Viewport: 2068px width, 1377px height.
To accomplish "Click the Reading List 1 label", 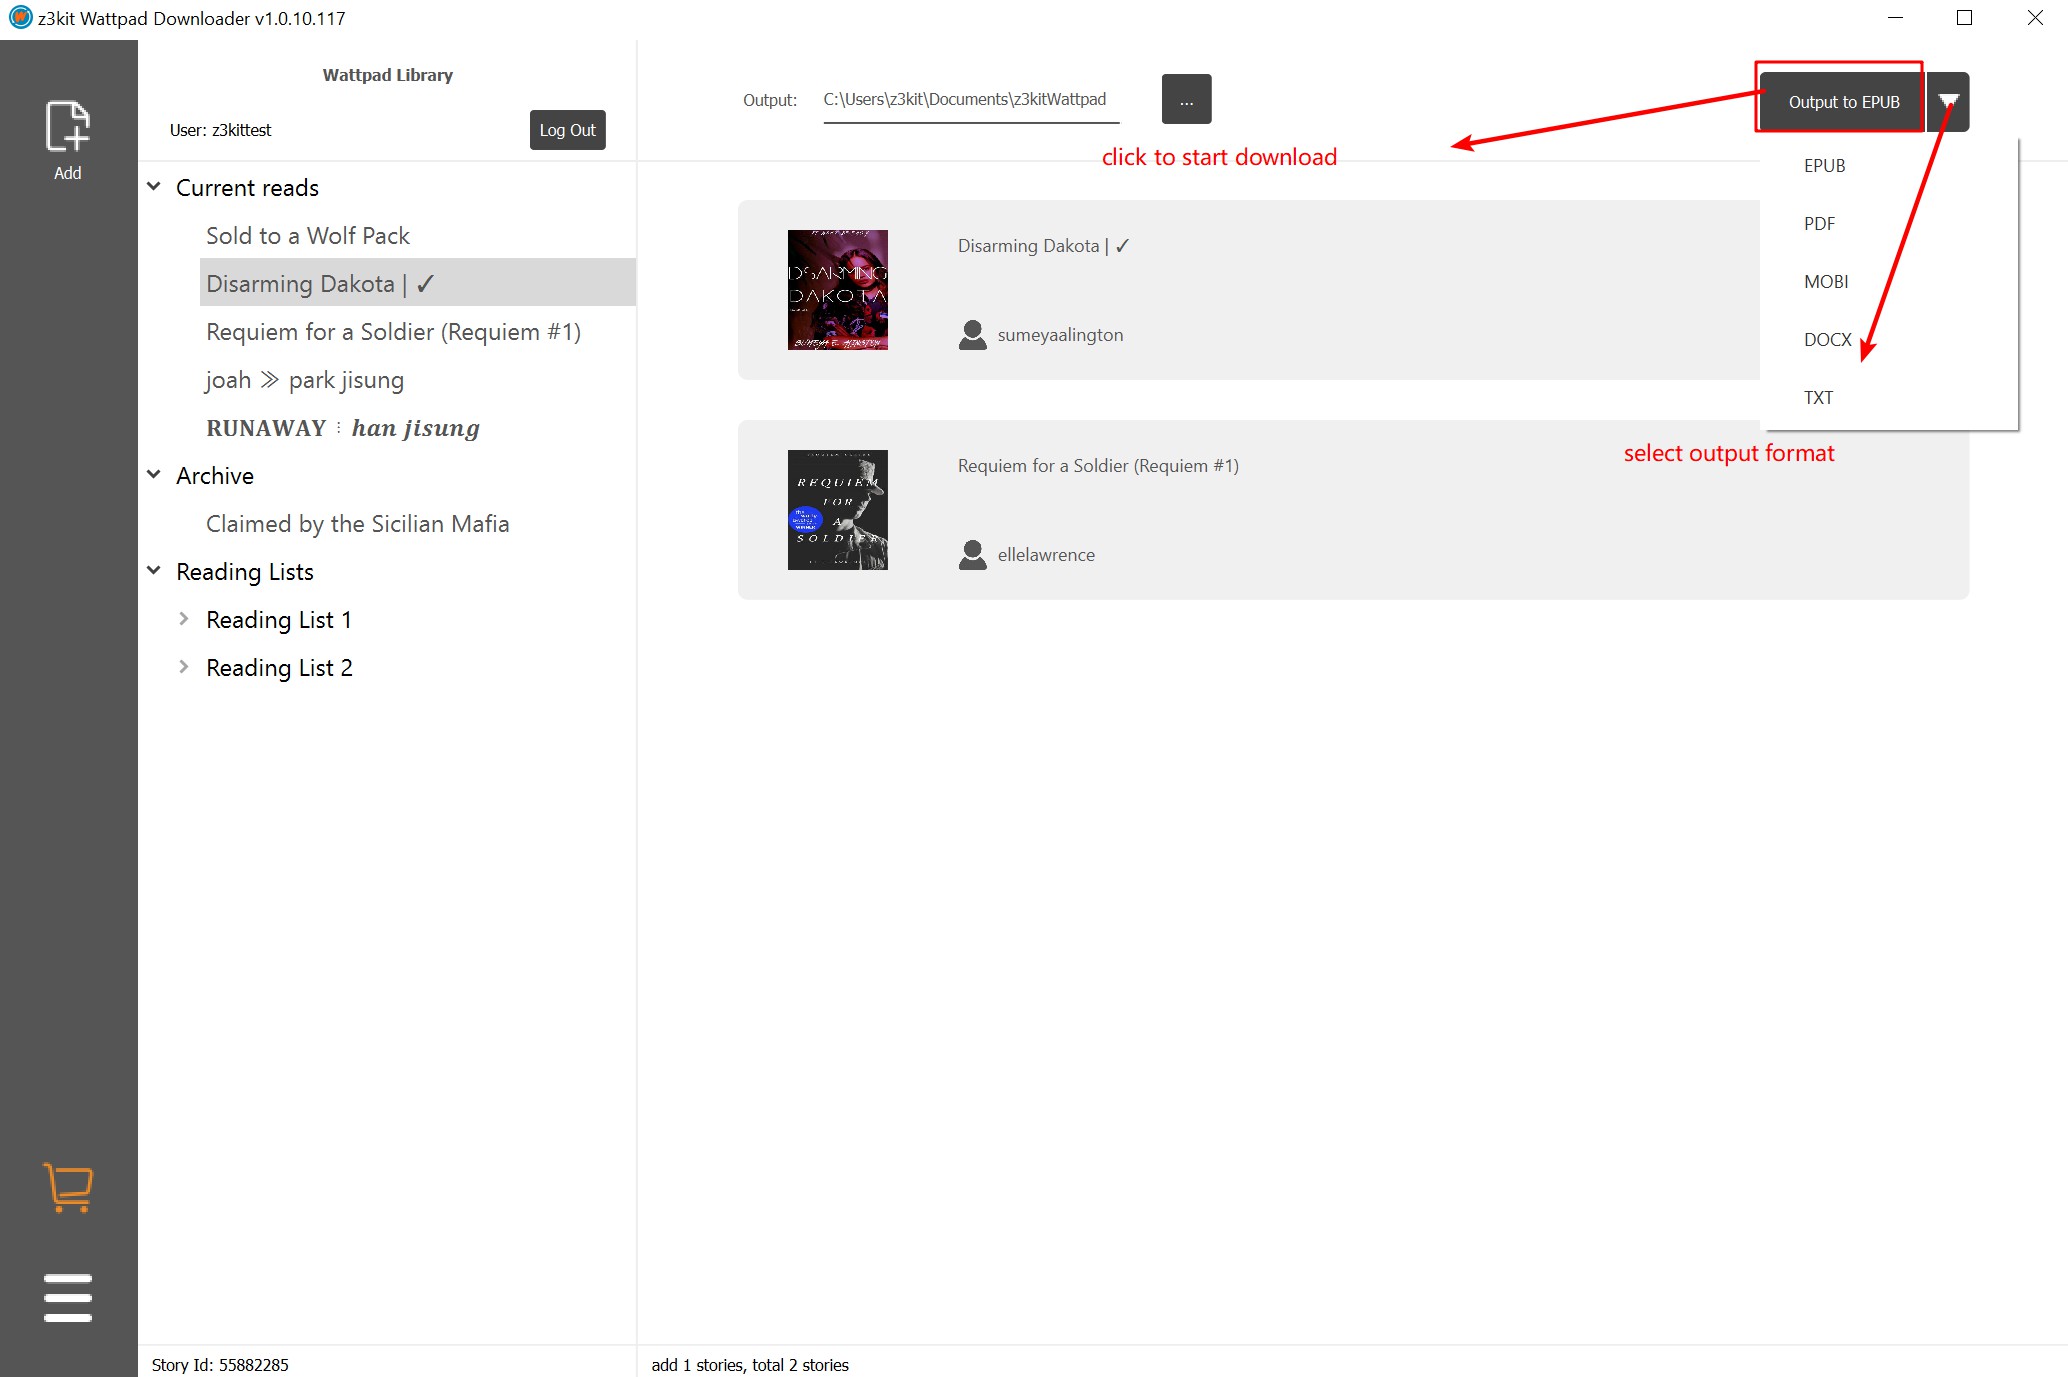I will pyautogui.click(x=279, y=620).
